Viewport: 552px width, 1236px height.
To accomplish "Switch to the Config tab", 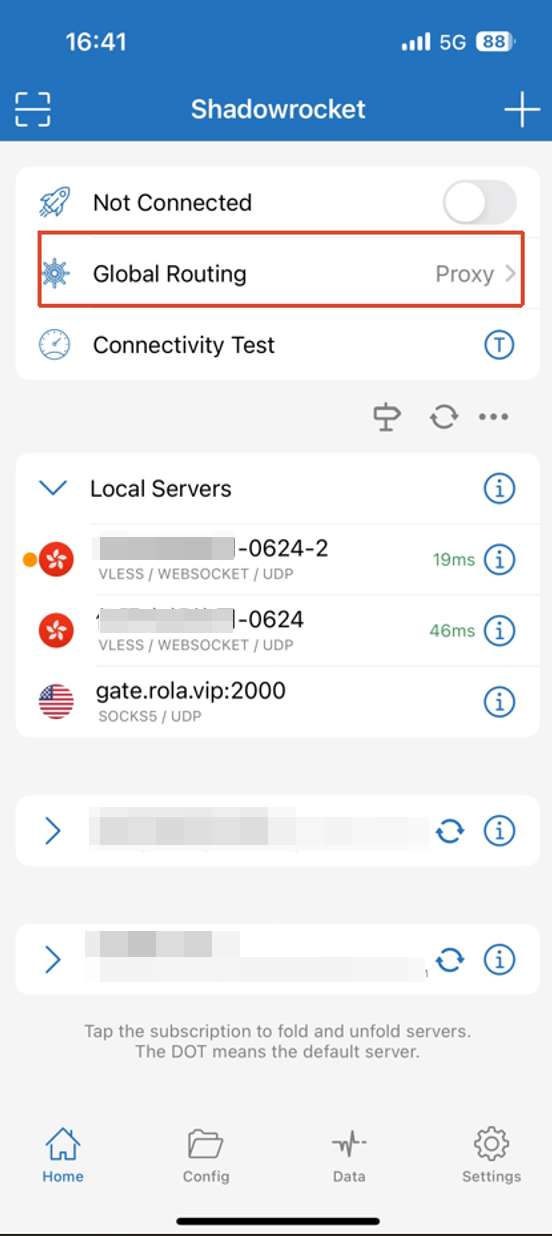I will (x=206, y=1155).
